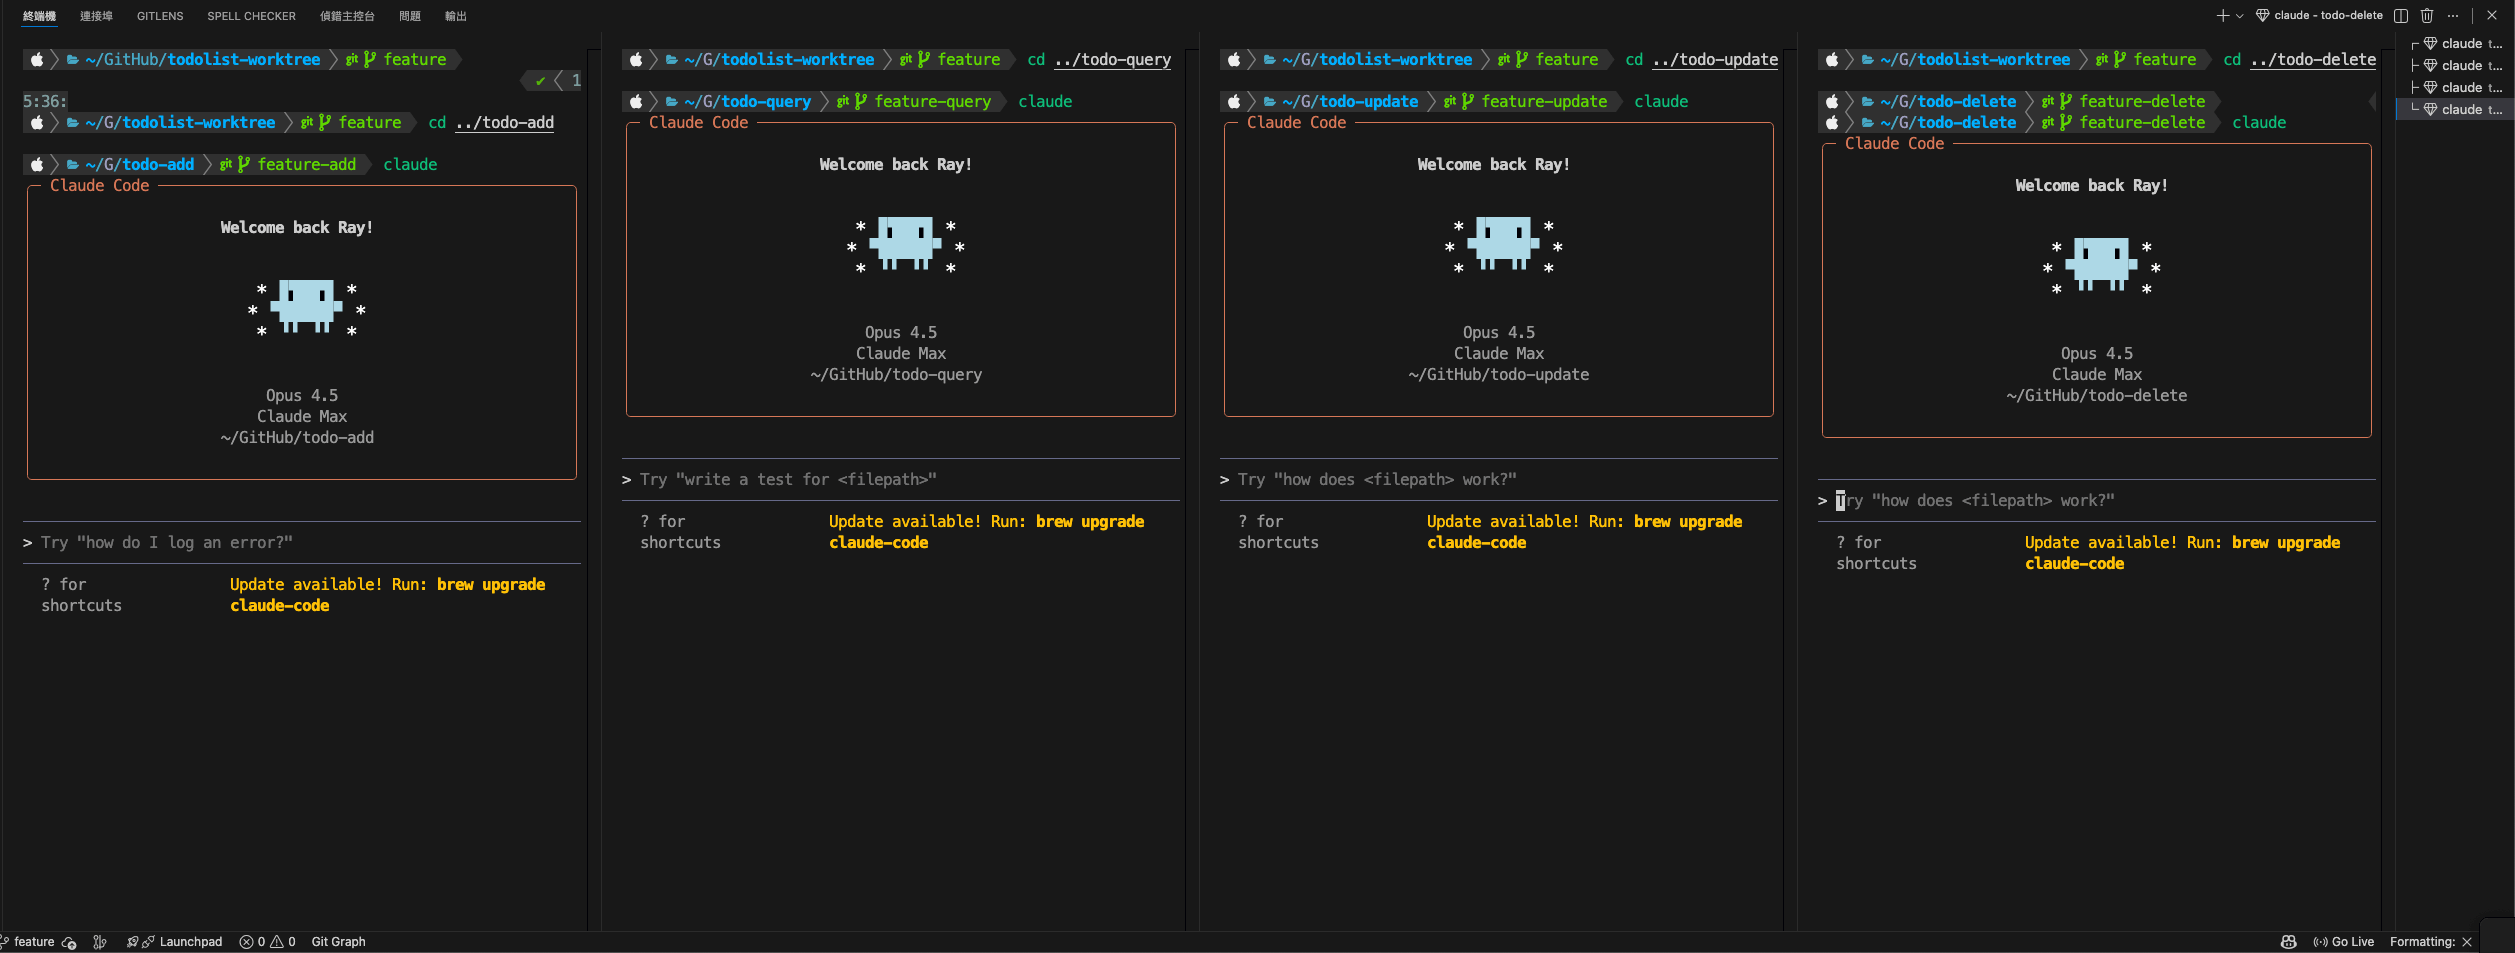The height and width of the screenshot is (953, 2515).
Task: Split the terminal pane
Action: (x=2401, y=16)
